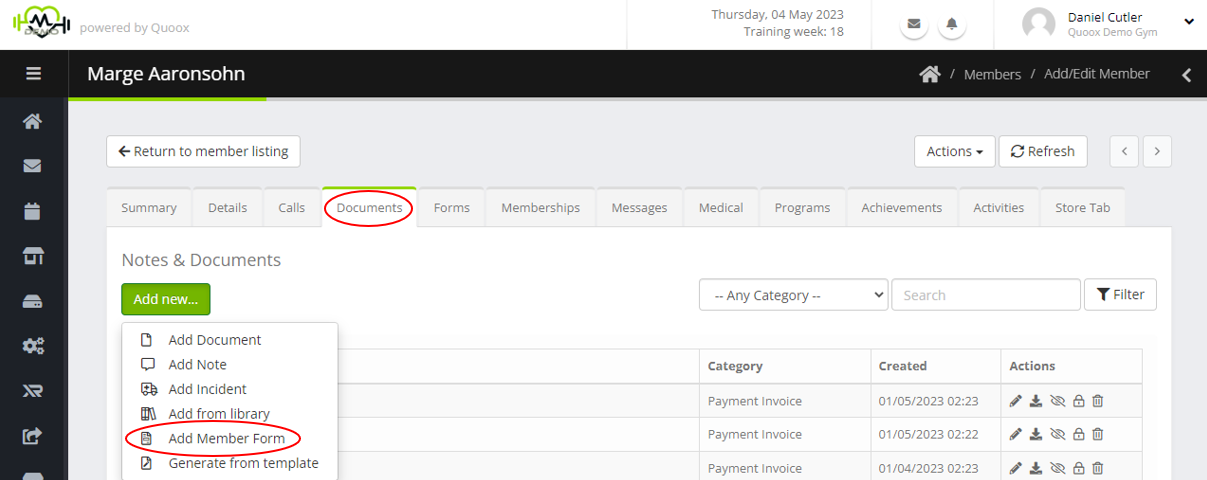Lock the 01/04/2023 02:23 invoice
Viewport: 1207px width, 480px height.
(1078, 467)
